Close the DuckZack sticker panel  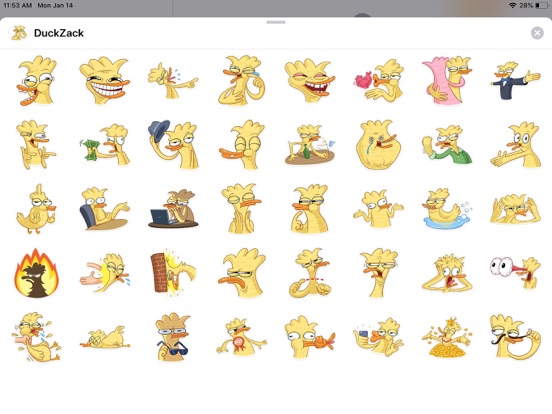537,33
